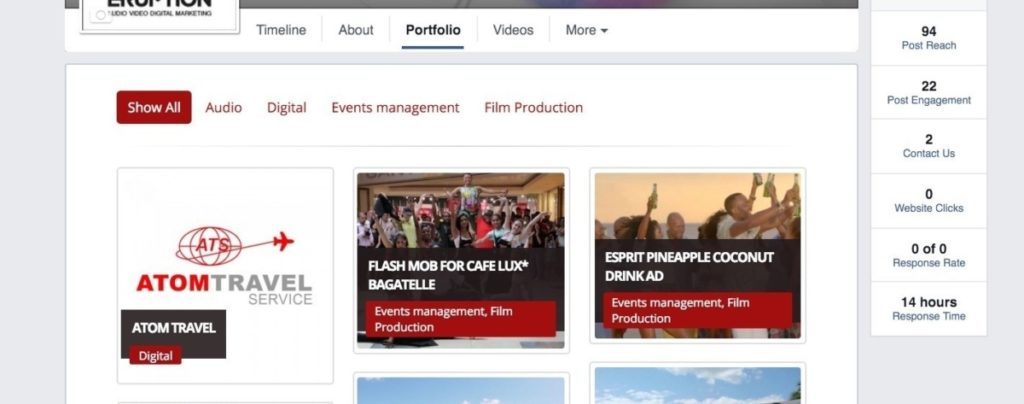View the 94 Post Reach stat
Image resolution: width=1024 pixels, height=404 pixels.
click(x=929, y=38)
